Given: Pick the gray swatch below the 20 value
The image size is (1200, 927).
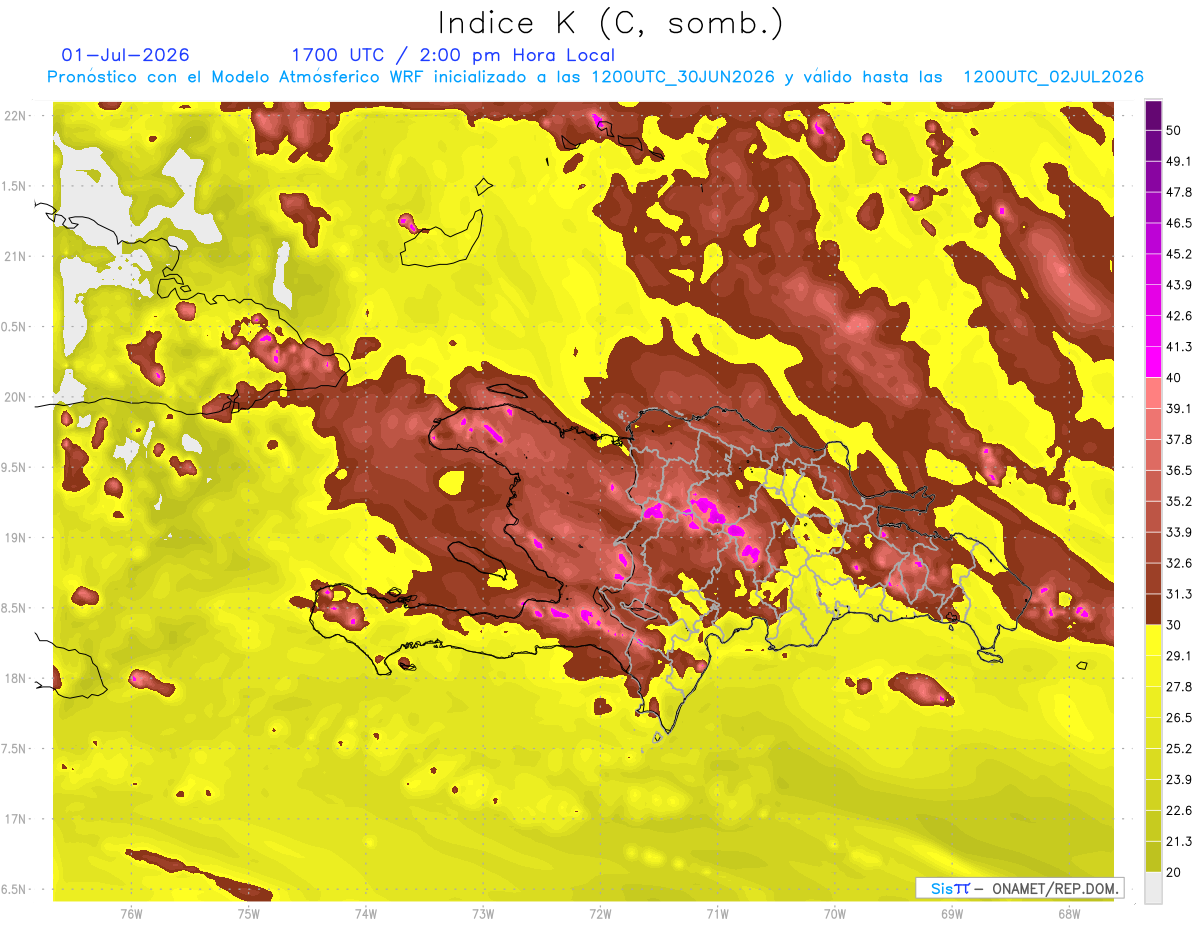Looking at the screenshot, I should (x=1153, y=888).
